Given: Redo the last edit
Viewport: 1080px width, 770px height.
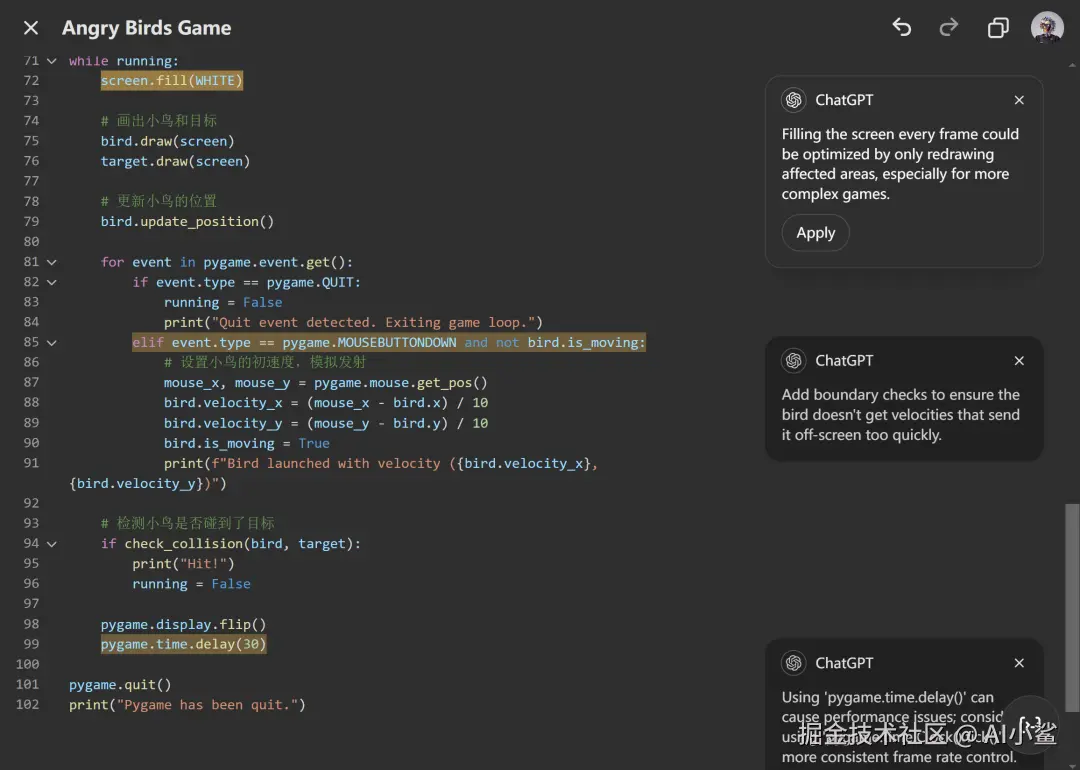Looking at the screenshot, I should click(x=949, y=28).
